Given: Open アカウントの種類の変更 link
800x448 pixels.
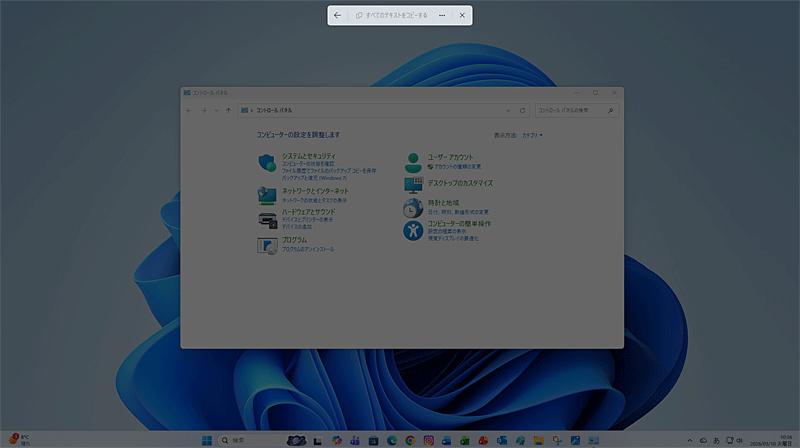Looking at the screenshot, I should pos(457,166).
